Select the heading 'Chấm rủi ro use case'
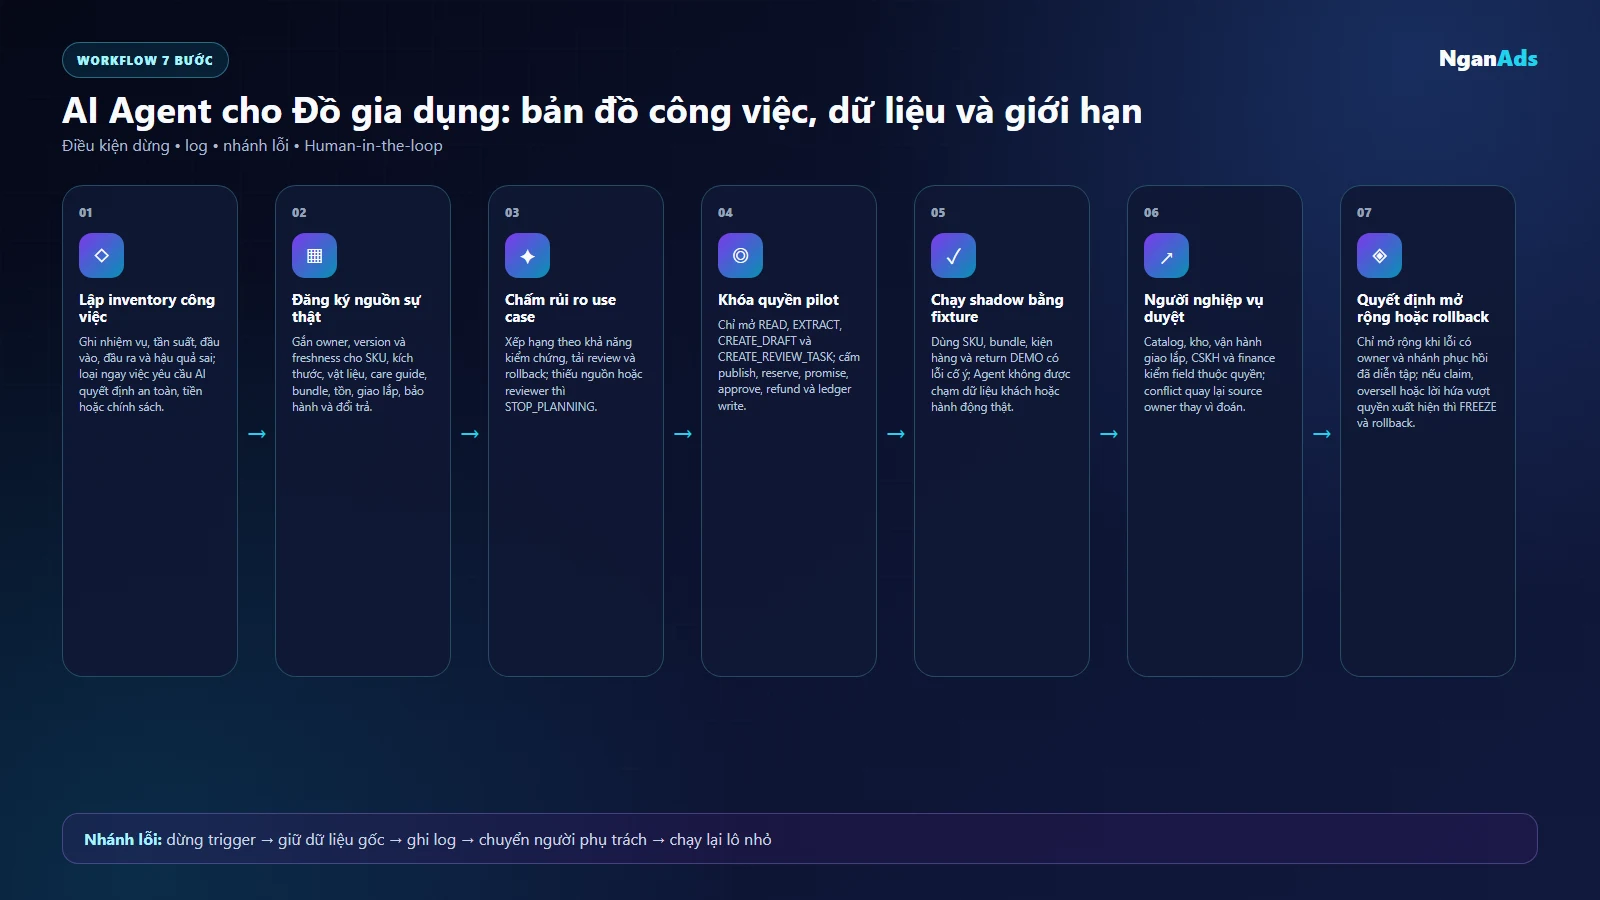 pyautogui.click(x=560, y=308)
